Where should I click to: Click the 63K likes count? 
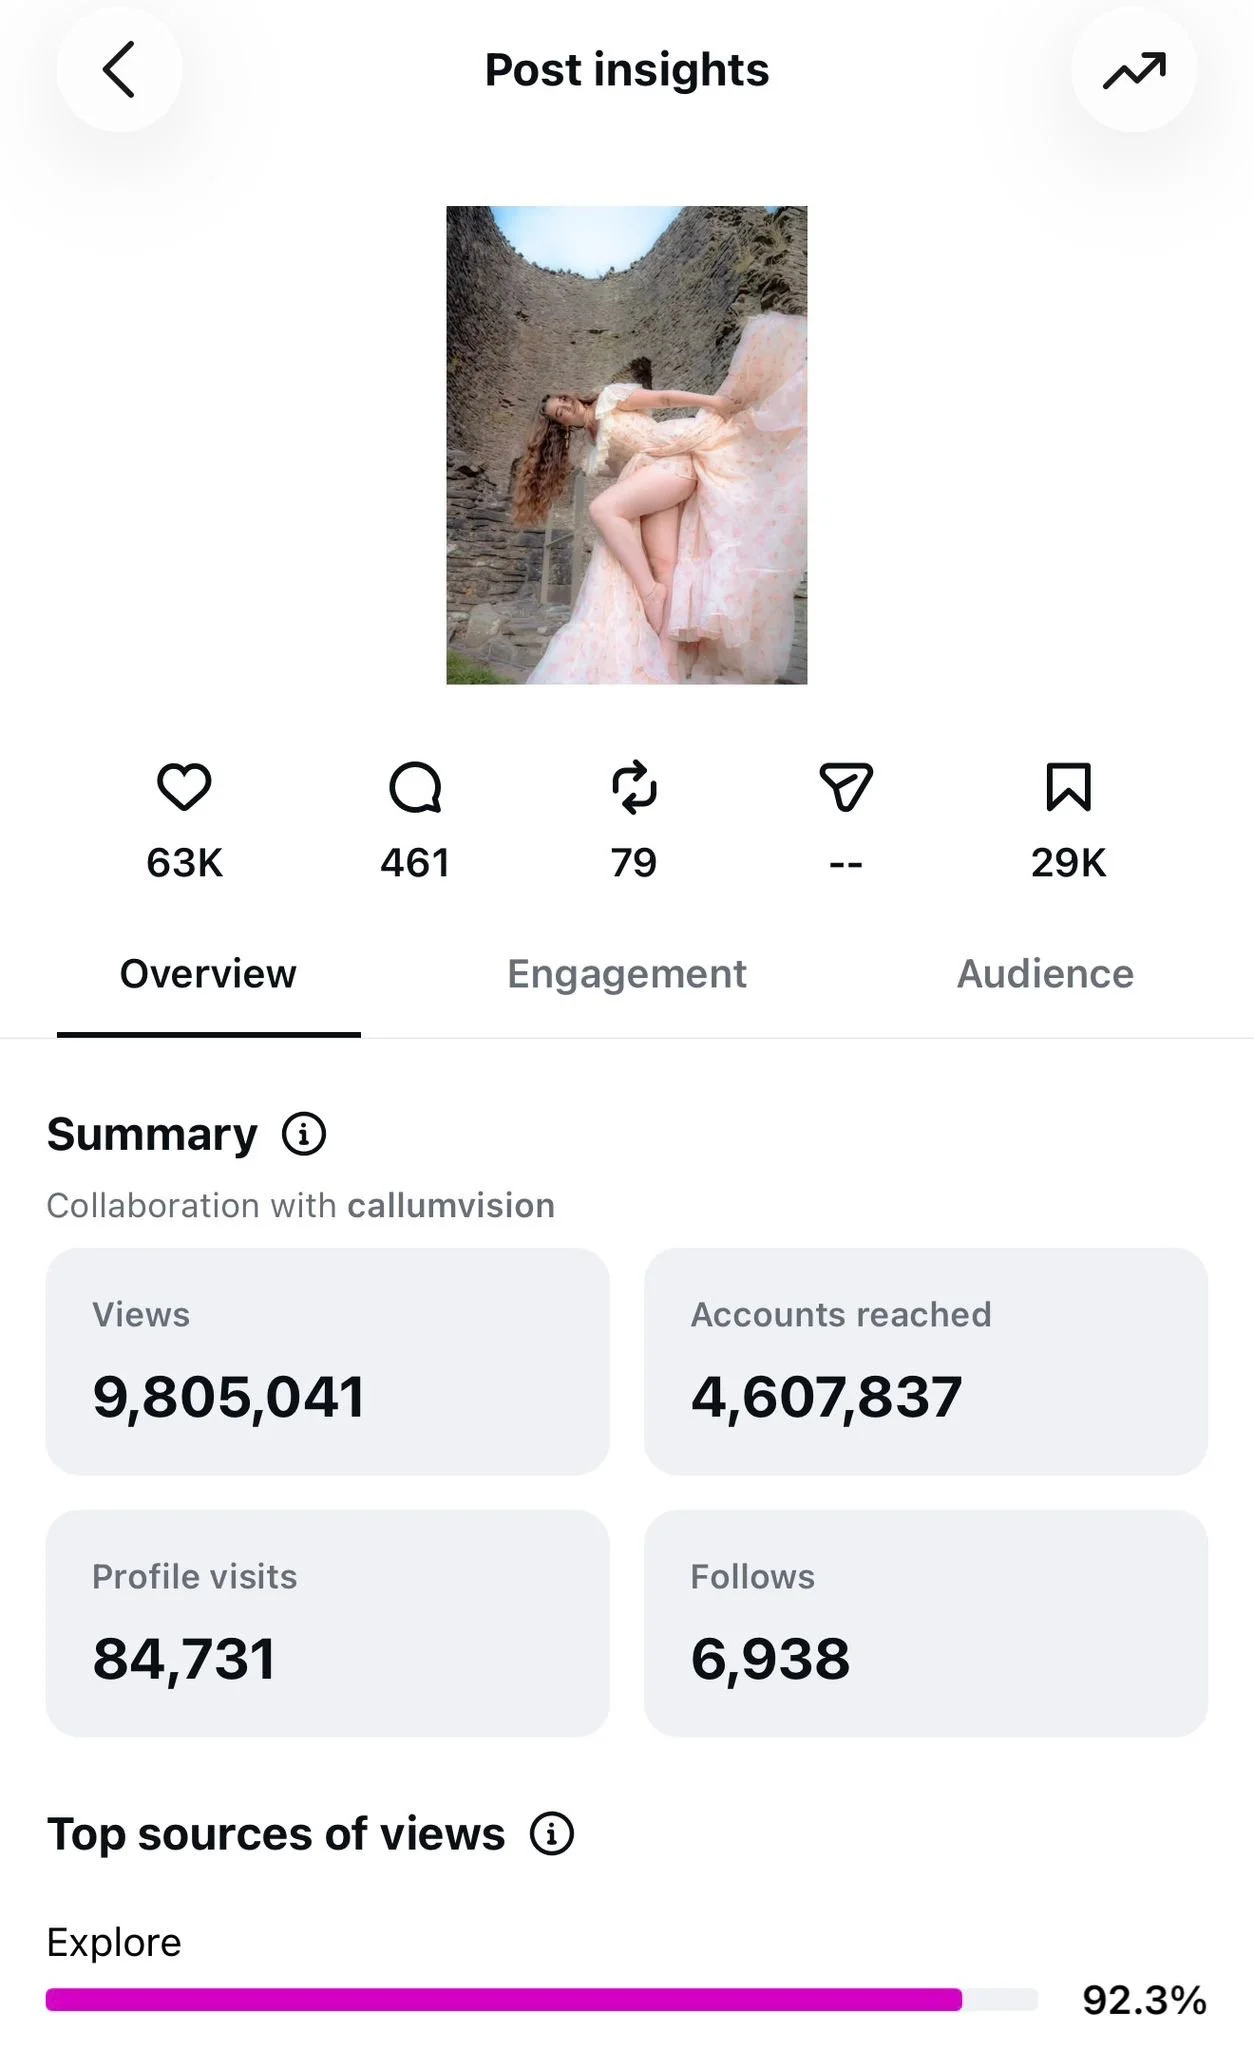[x=184, y=863]
